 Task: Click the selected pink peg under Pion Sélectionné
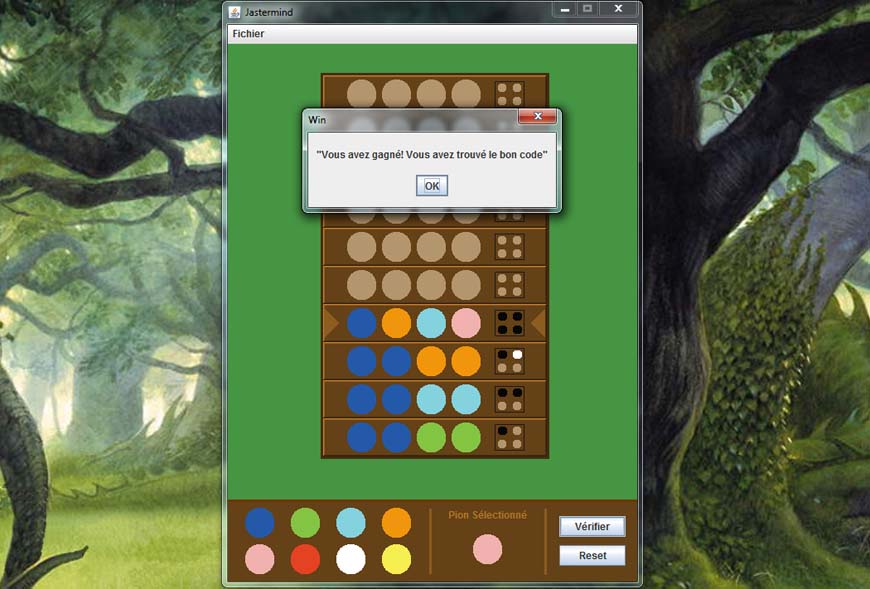(x=487, y=549)
